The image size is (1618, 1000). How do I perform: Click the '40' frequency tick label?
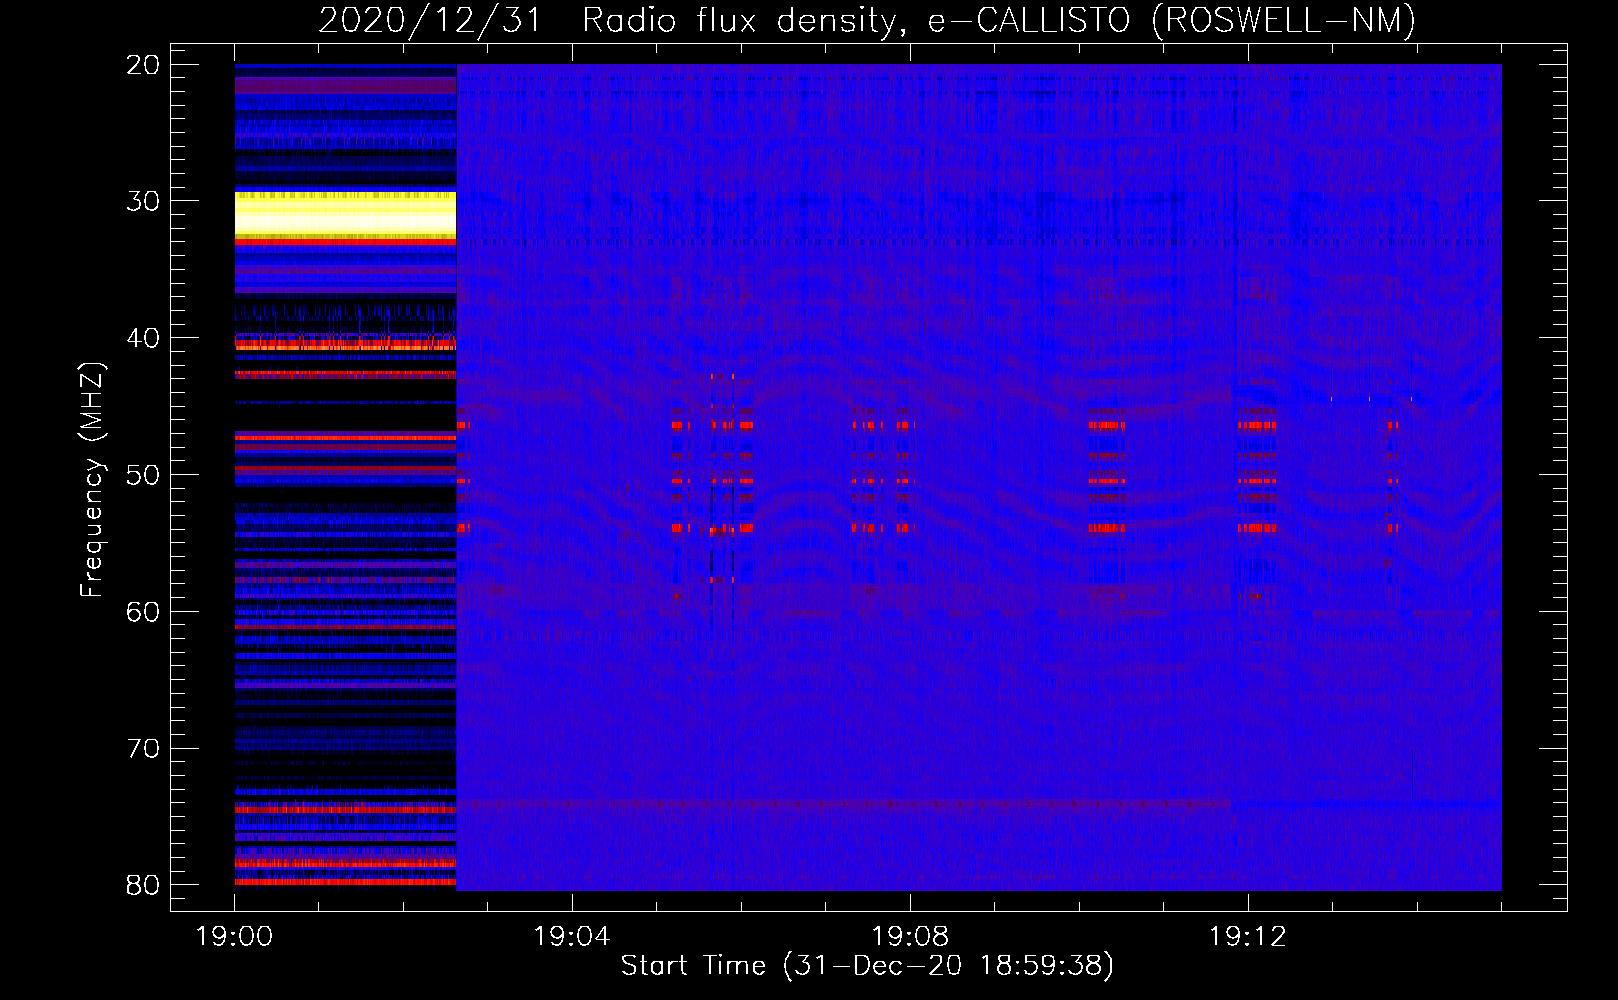coord(143,338)
